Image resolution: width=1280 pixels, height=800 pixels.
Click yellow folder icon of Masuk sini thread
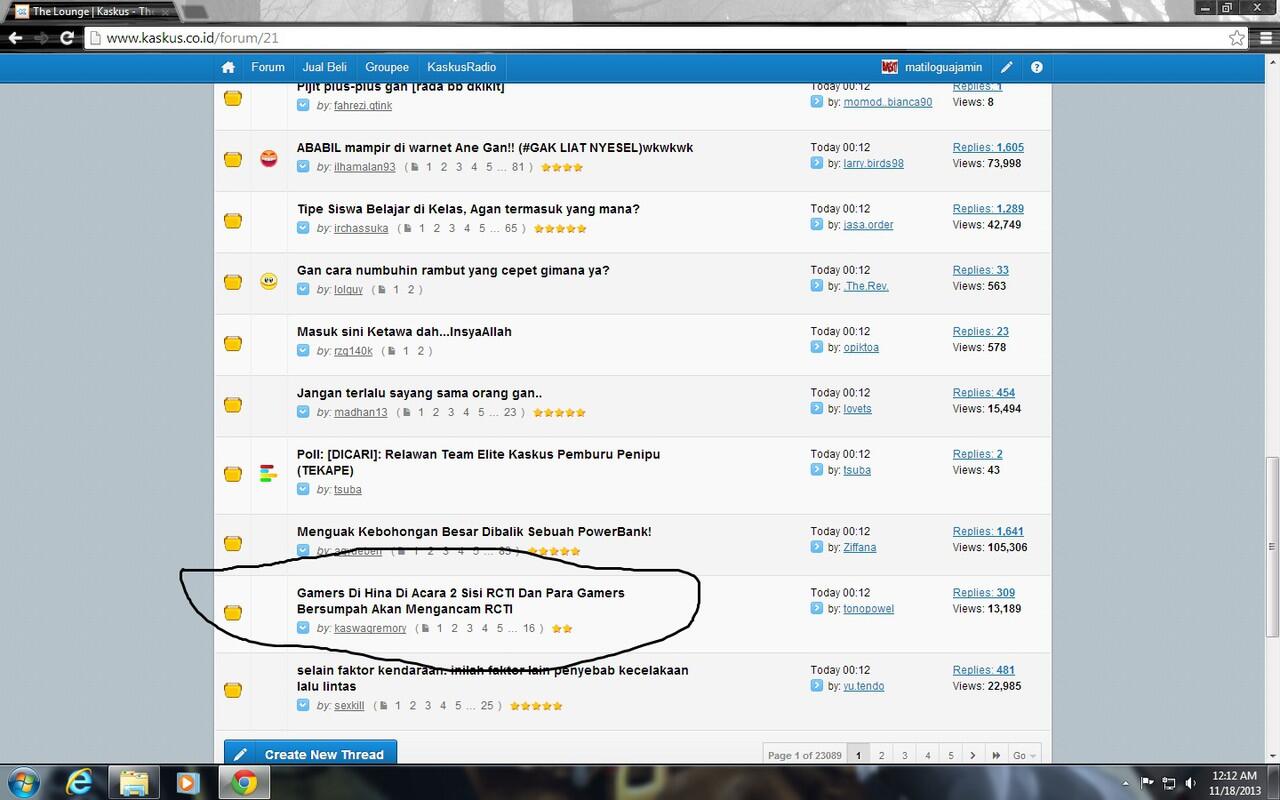click(x=233, y=343)
